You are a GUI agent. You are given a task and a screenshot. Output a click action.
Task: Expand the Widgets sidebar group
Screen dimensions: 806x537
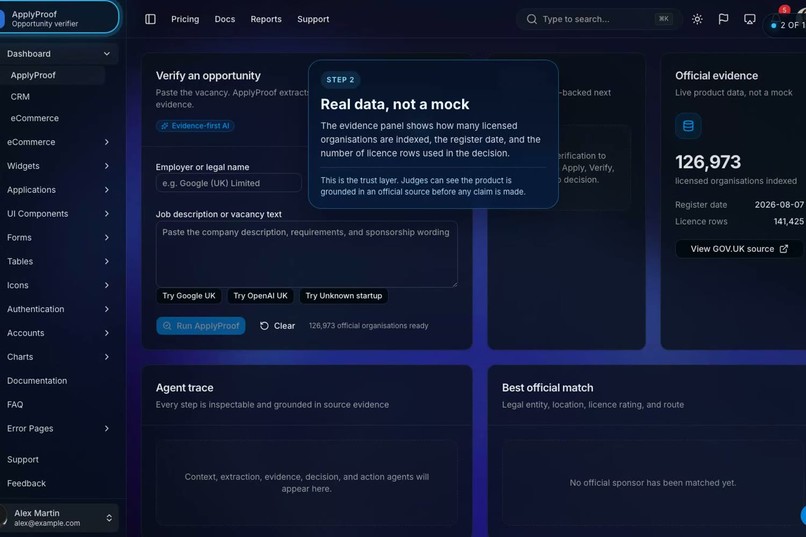click(59, 166)
